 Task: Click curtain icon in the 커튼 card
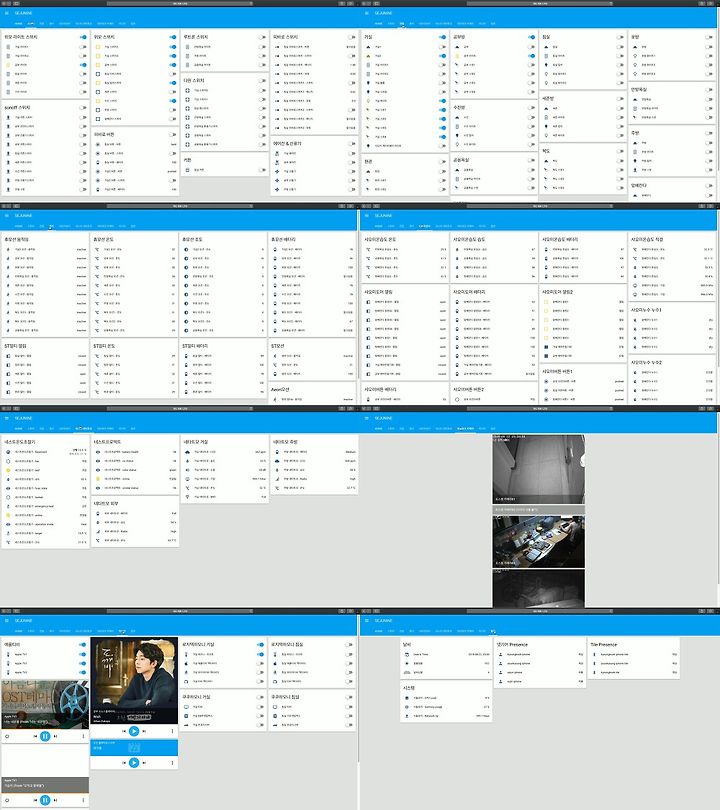(x=187, y=170)
